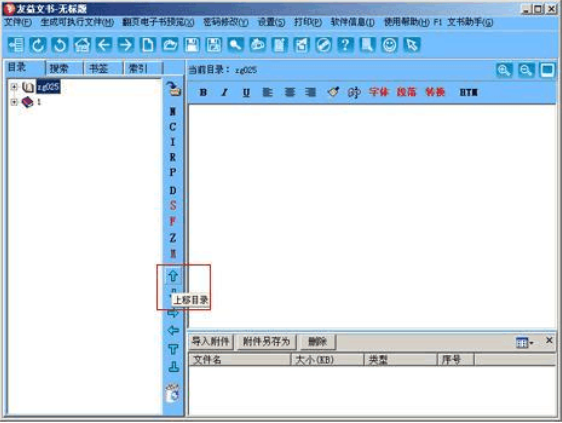Click the notepad edit toolbar icon
The height and width of the screenshot is (423, 562).
pos(280,45)
